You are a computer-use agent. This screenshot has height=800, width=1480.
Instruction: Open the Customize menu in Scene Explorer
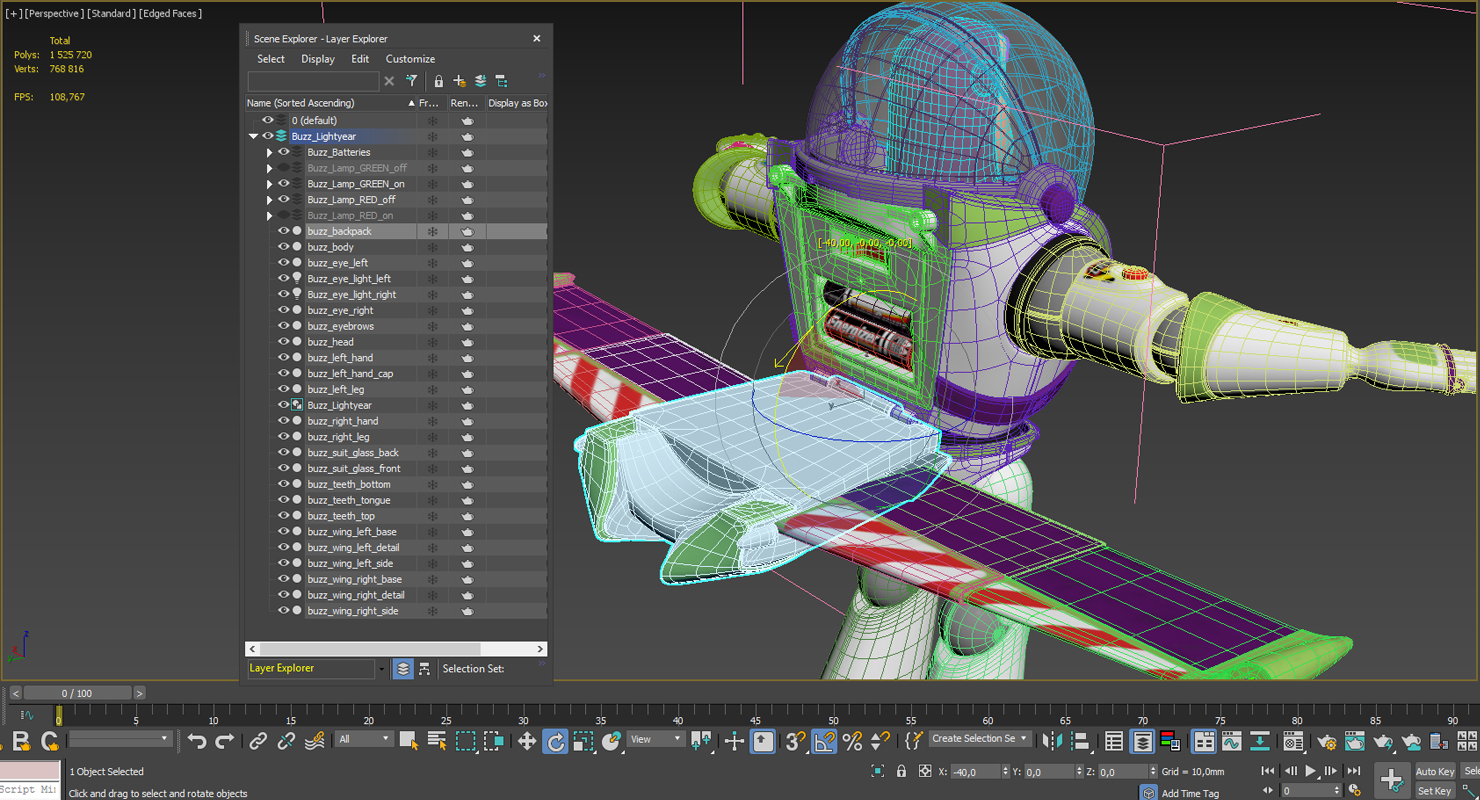410,59
